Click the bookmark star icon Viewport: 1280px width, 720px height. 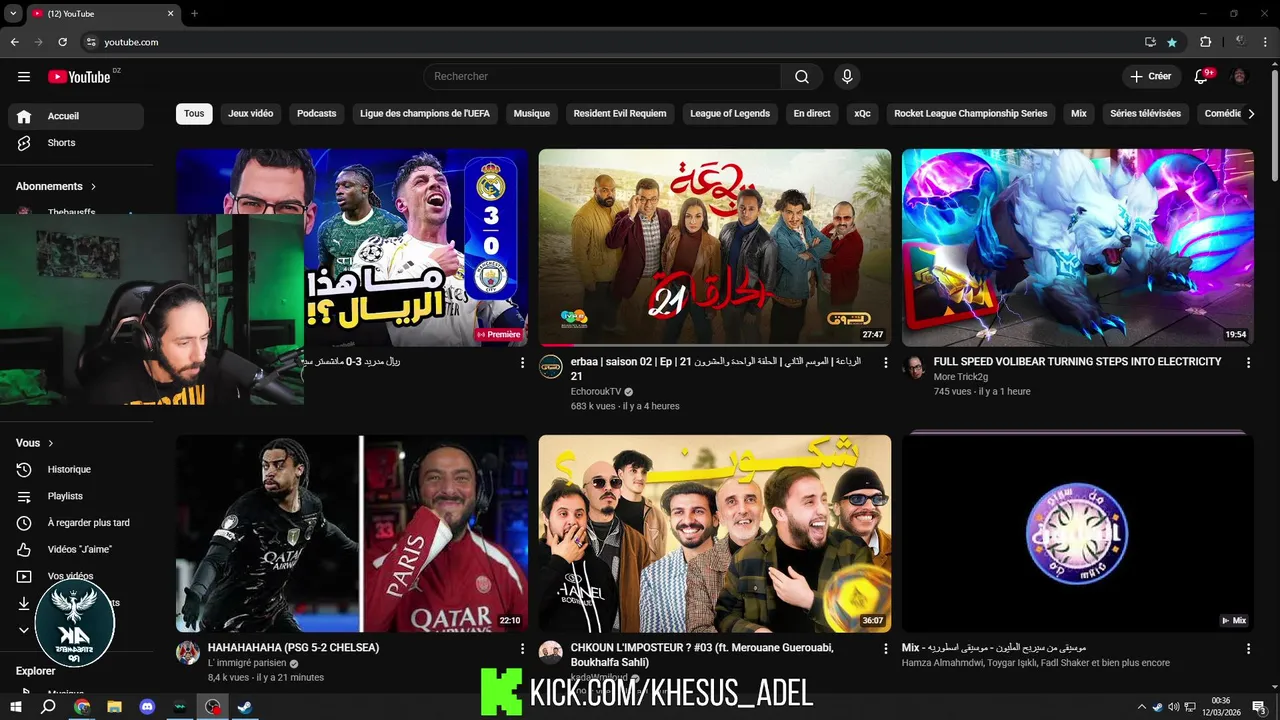(x=1172, y=42)
